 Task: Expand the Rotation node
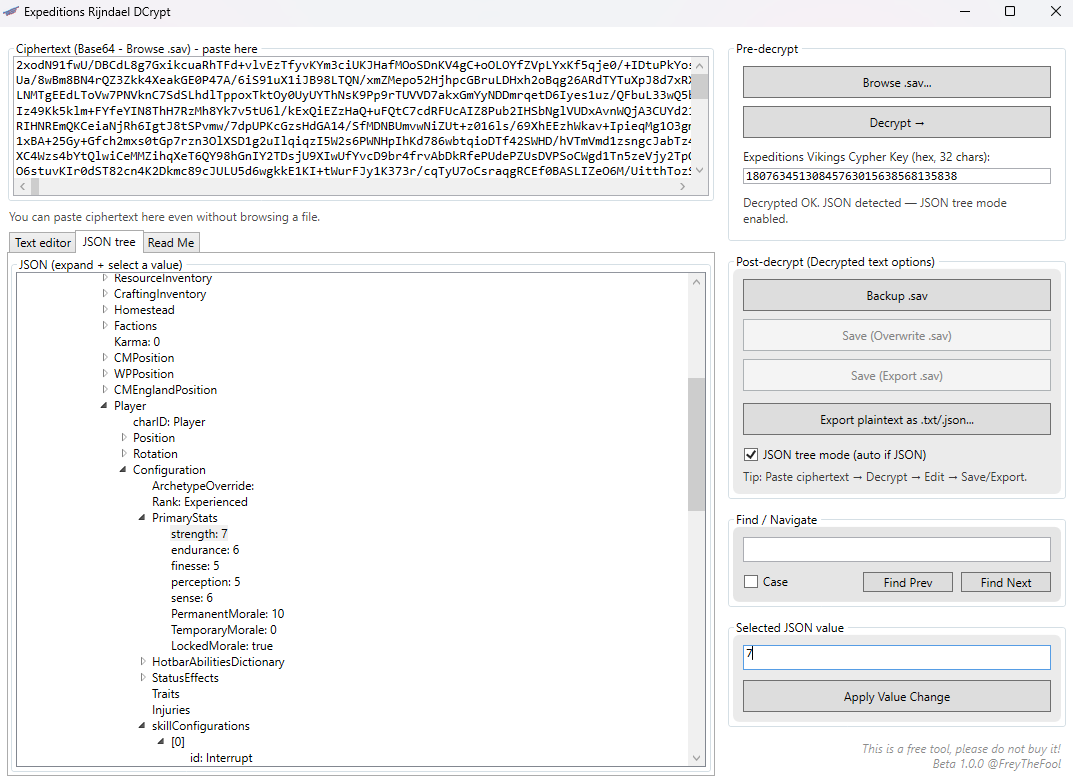[124, 454]
